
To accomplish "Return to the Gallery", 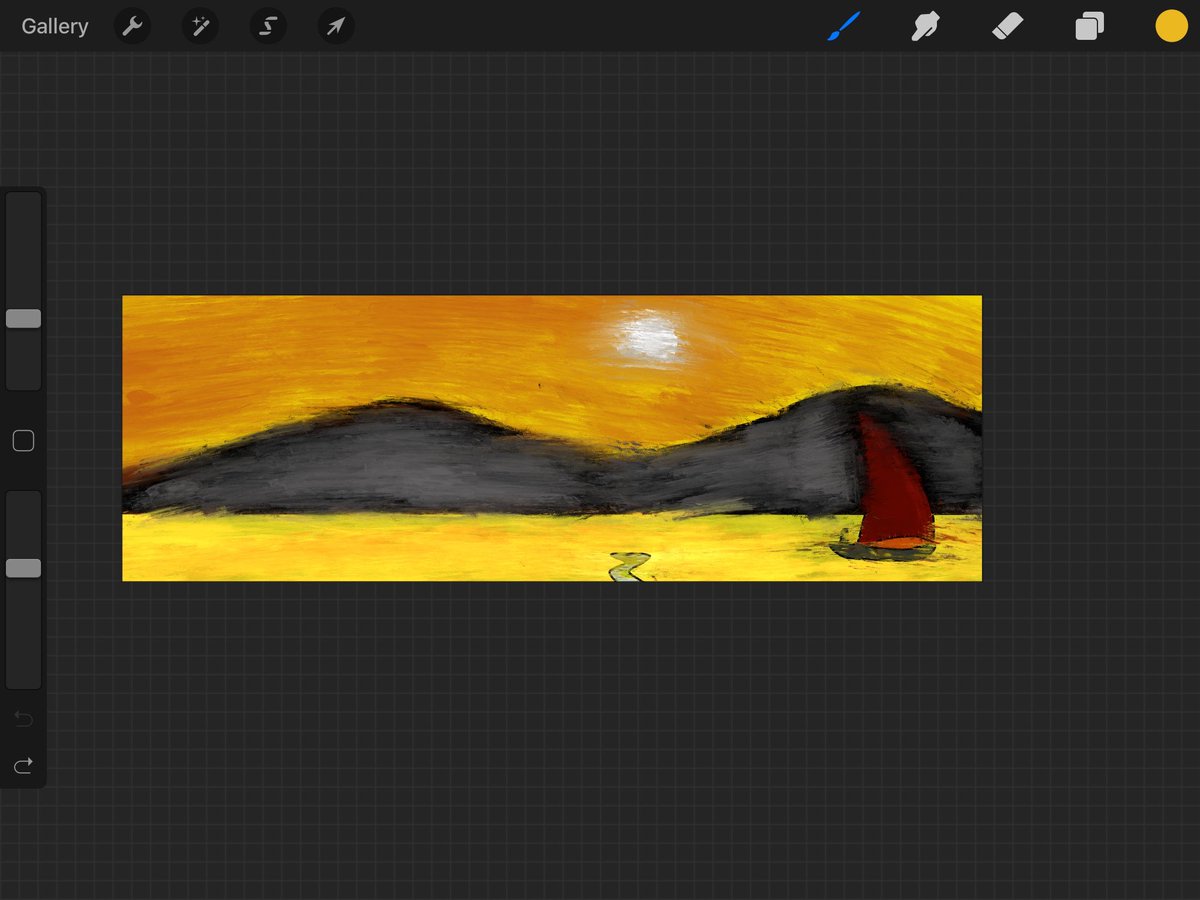I will point(54,26).
